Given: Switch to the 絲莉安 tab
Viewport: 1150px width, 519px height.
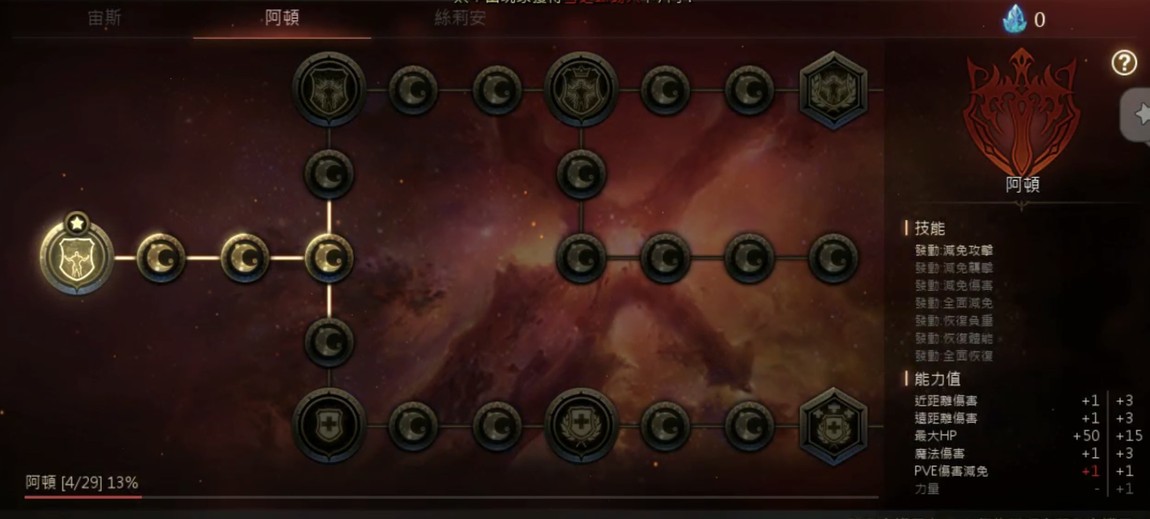Looking at the screenshot, I should (460, 18).
